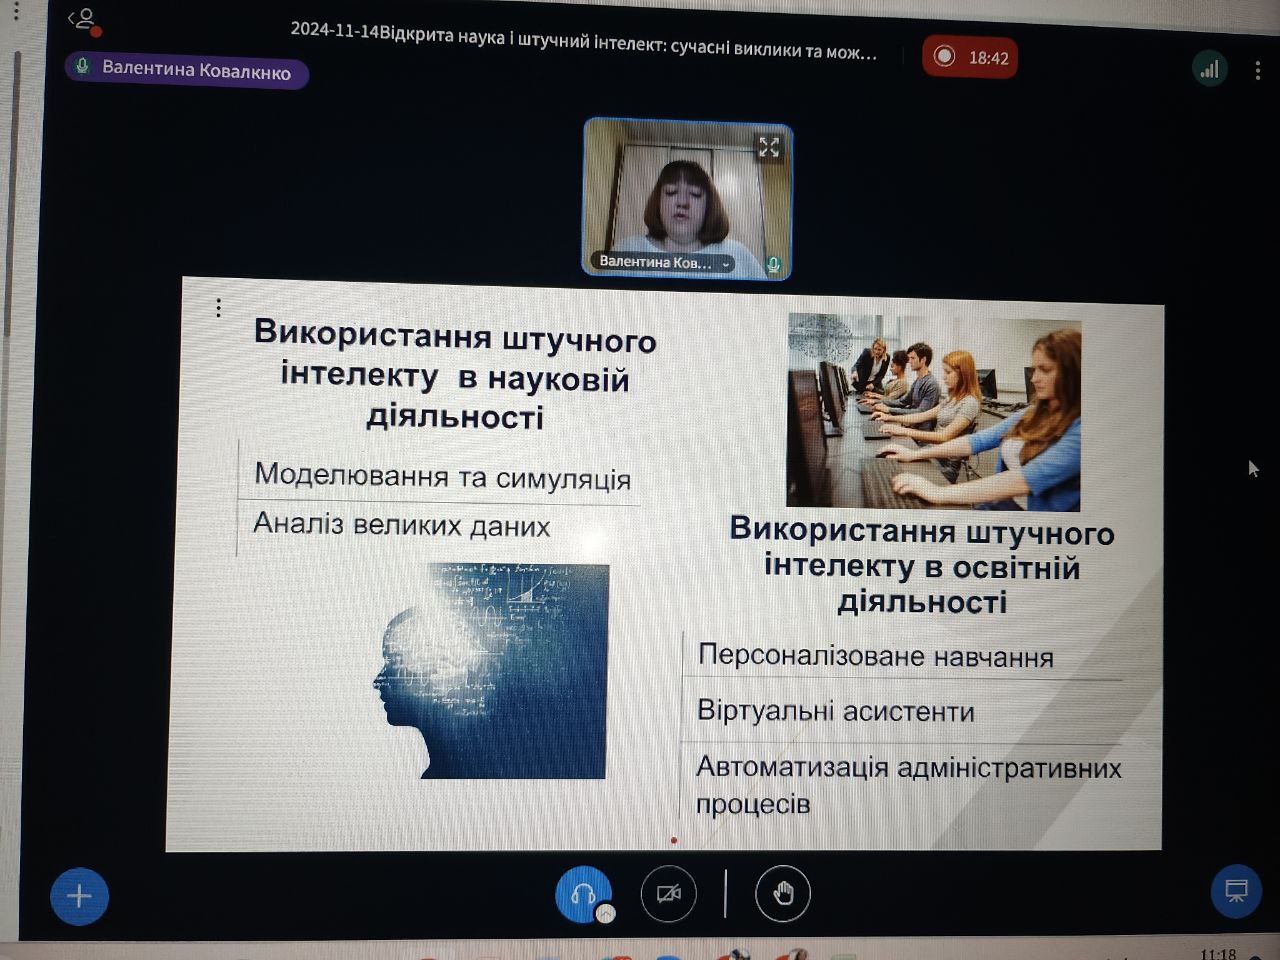The width and height of the screenshot is (1280, 960).
Task: Open the connection status signal icon
Action: coord(1210,69)
